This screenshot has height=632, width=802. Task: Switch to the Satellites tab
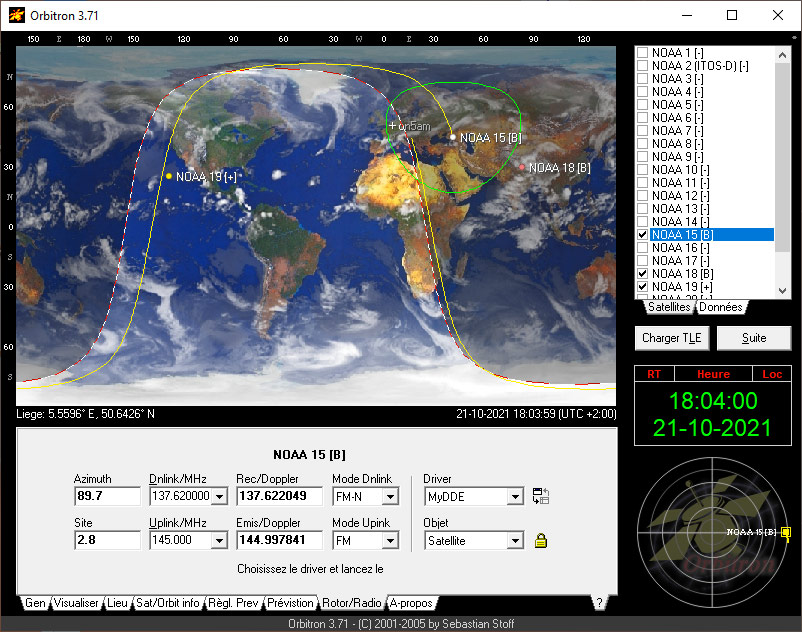click(x=669, y=307)
